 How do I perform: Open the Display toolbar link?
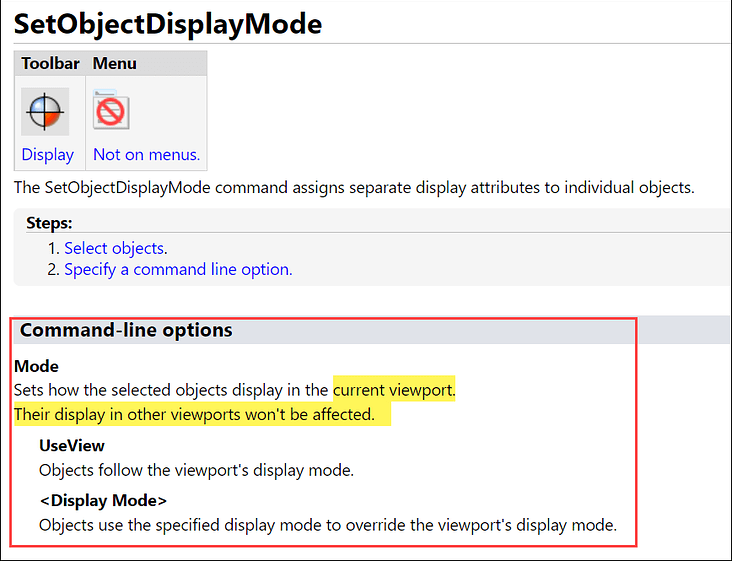[48, 154]
